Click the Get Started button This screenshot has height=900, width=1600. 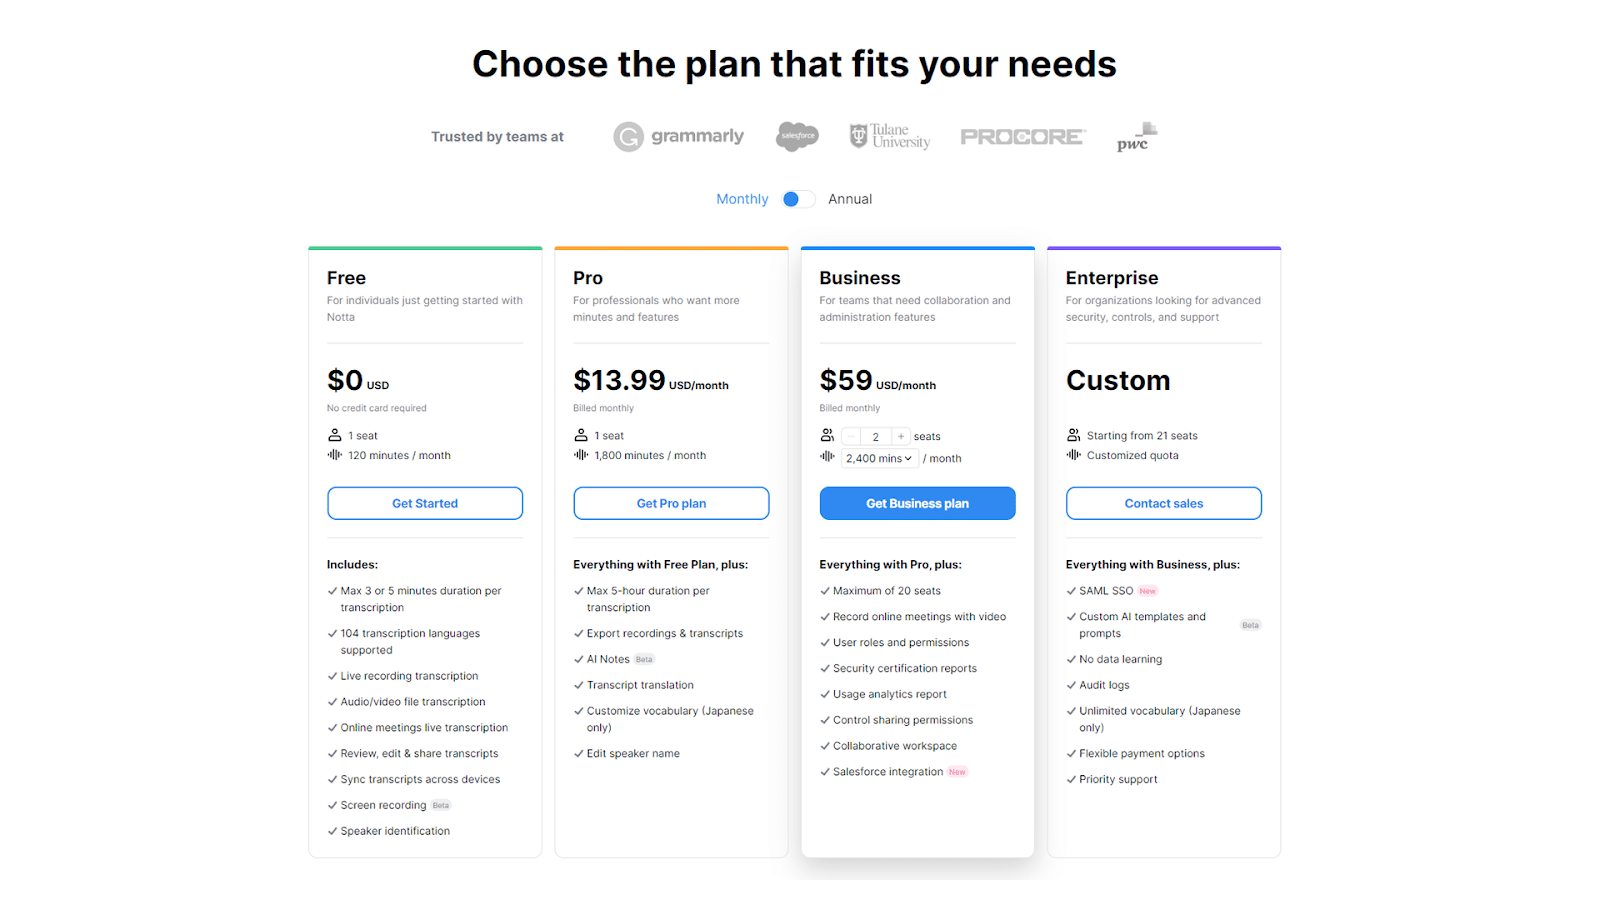coord(424,502)
